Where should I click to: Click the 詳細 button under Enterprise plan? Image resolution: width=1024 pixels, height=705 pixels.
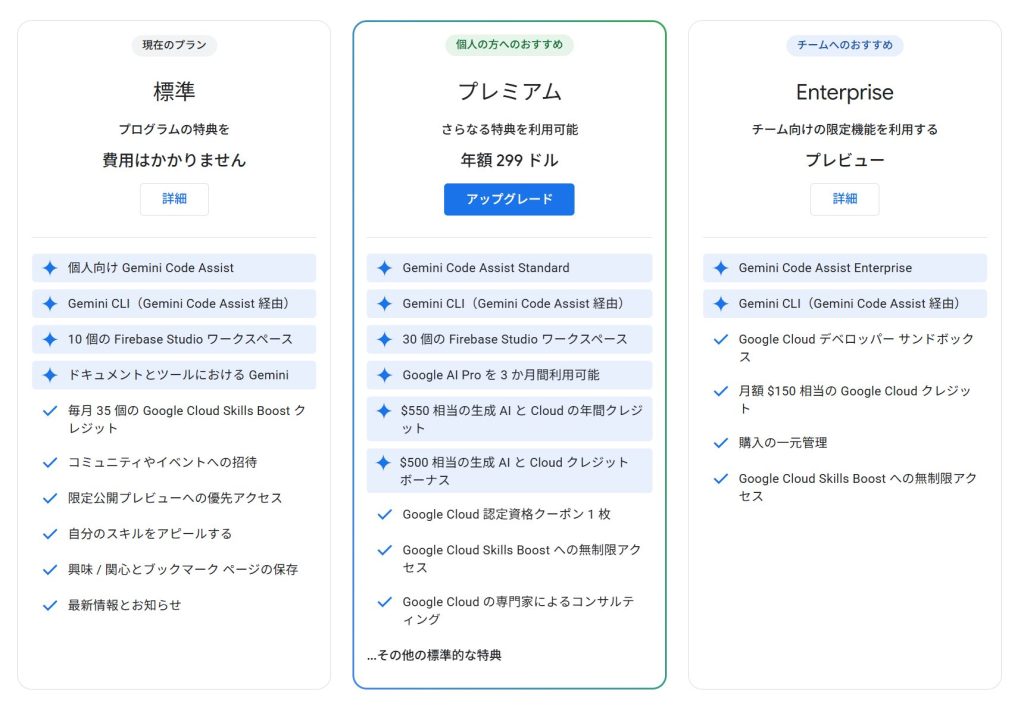click(844, 199)
